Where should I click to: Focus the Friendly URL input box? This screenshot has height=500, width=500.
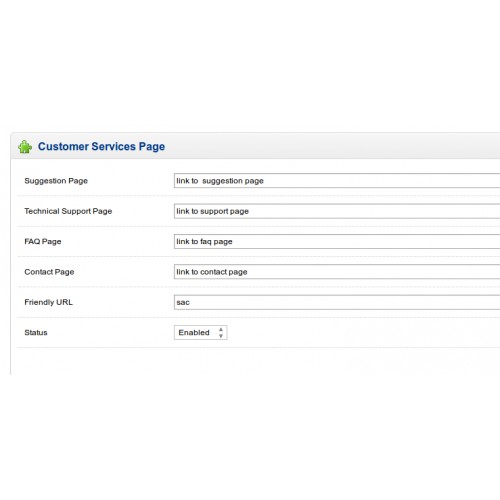pyautogui.click(x=337, y=302)
